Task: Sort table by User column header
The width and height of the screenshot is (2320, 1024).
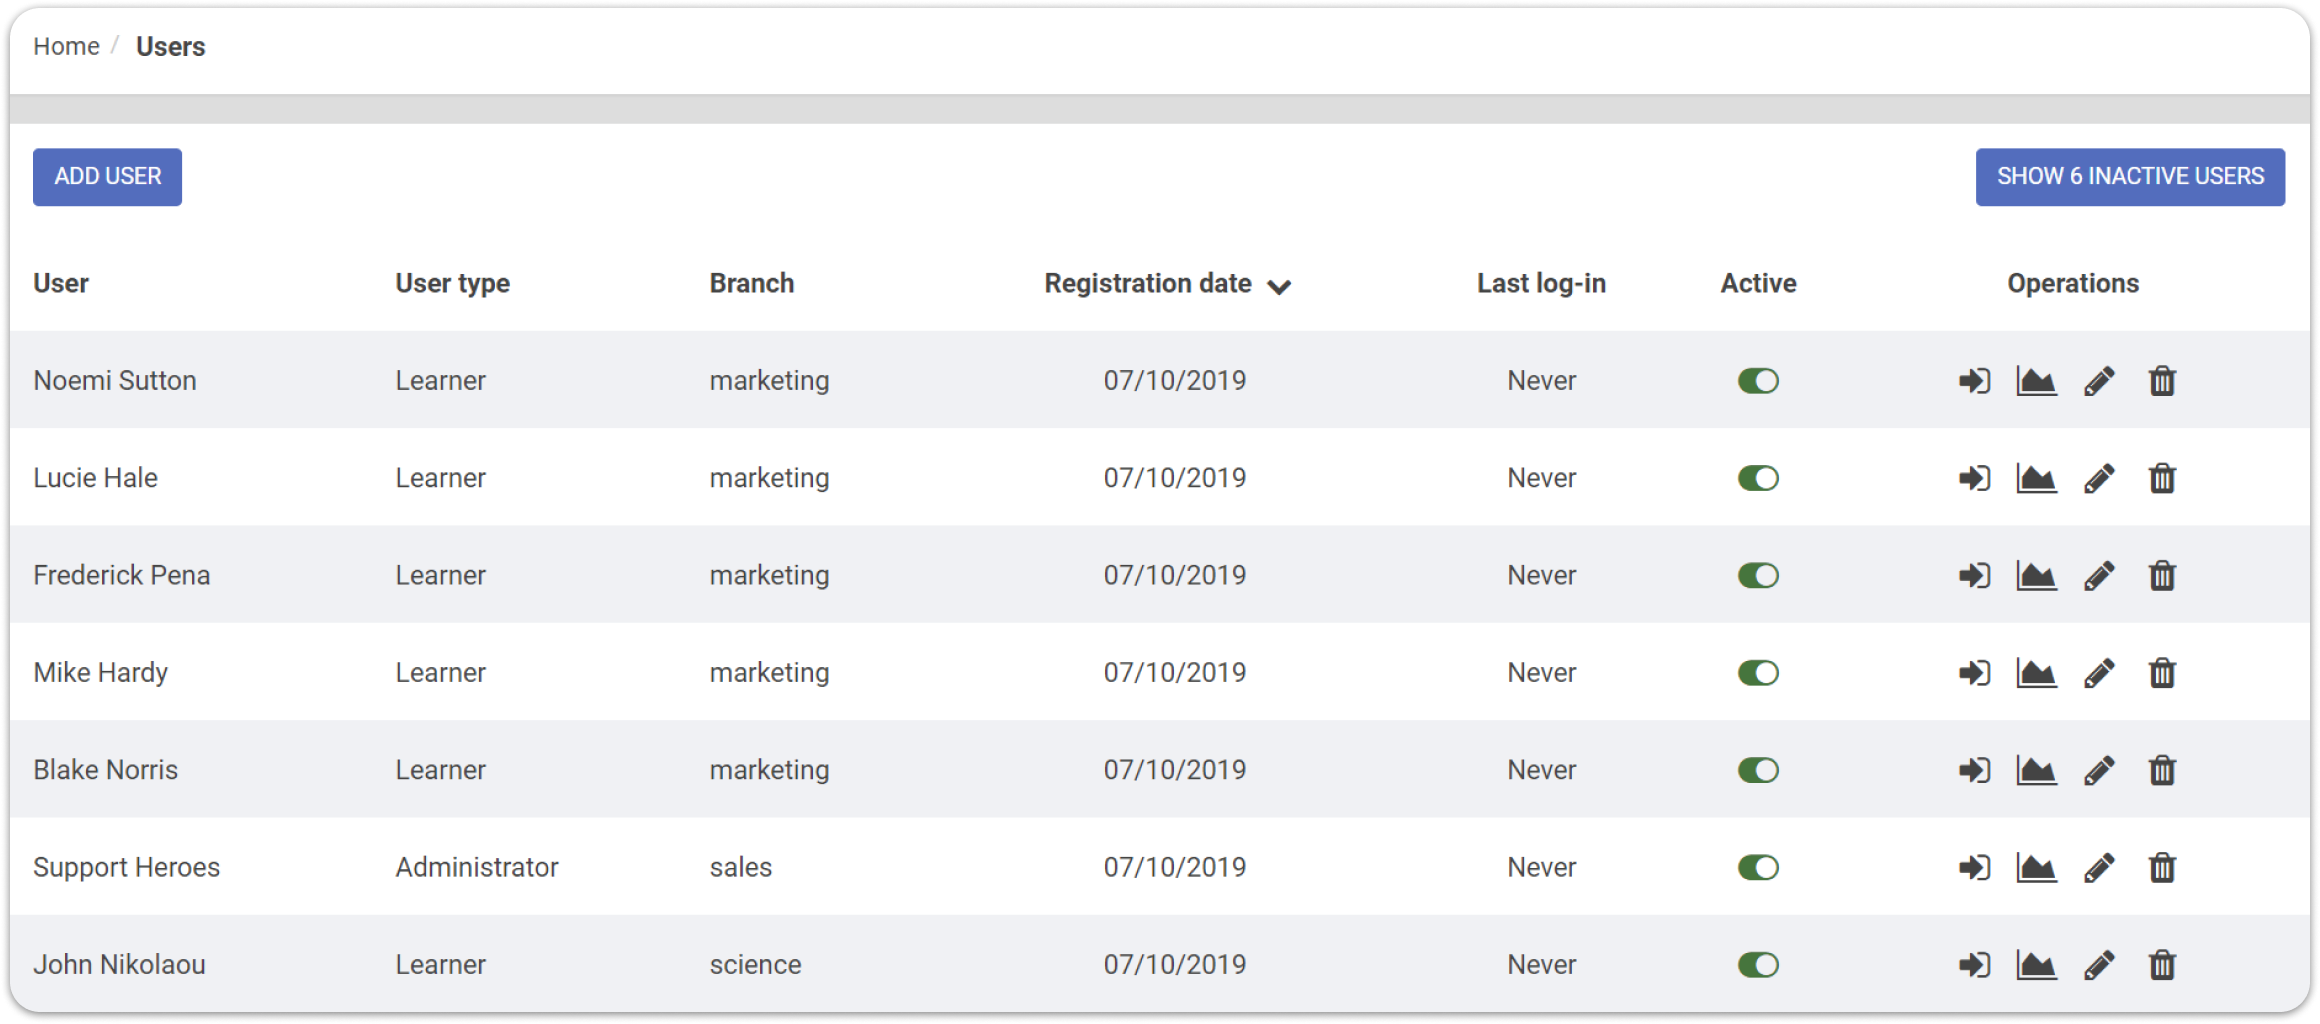Action: coord(61,283)
